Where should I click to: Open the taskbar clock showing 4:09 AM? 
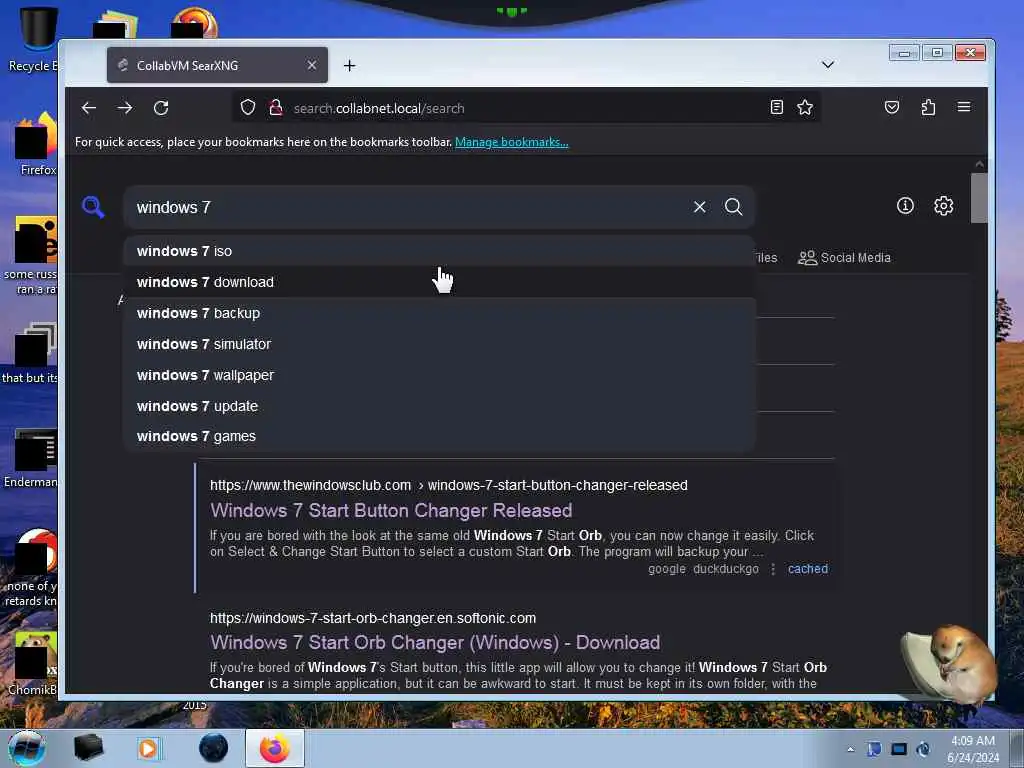pos(973,749)
